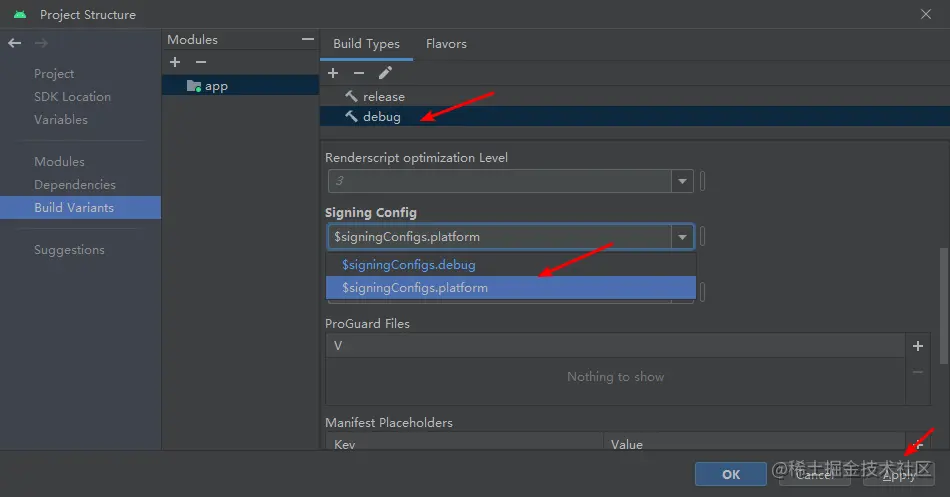Click the Signing Config text field
This screenshot has height=497, width=950.
(x=500, y=237)
